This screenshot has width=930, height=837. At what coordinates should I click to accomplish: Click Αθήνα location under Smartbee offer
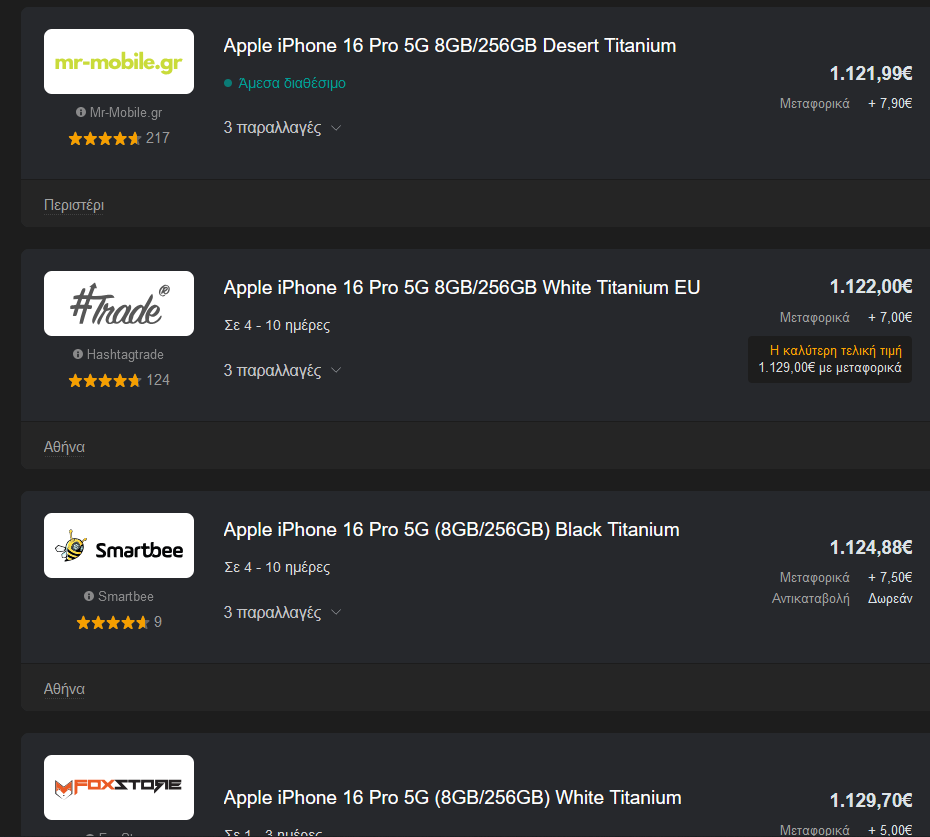tap(64, 689)
